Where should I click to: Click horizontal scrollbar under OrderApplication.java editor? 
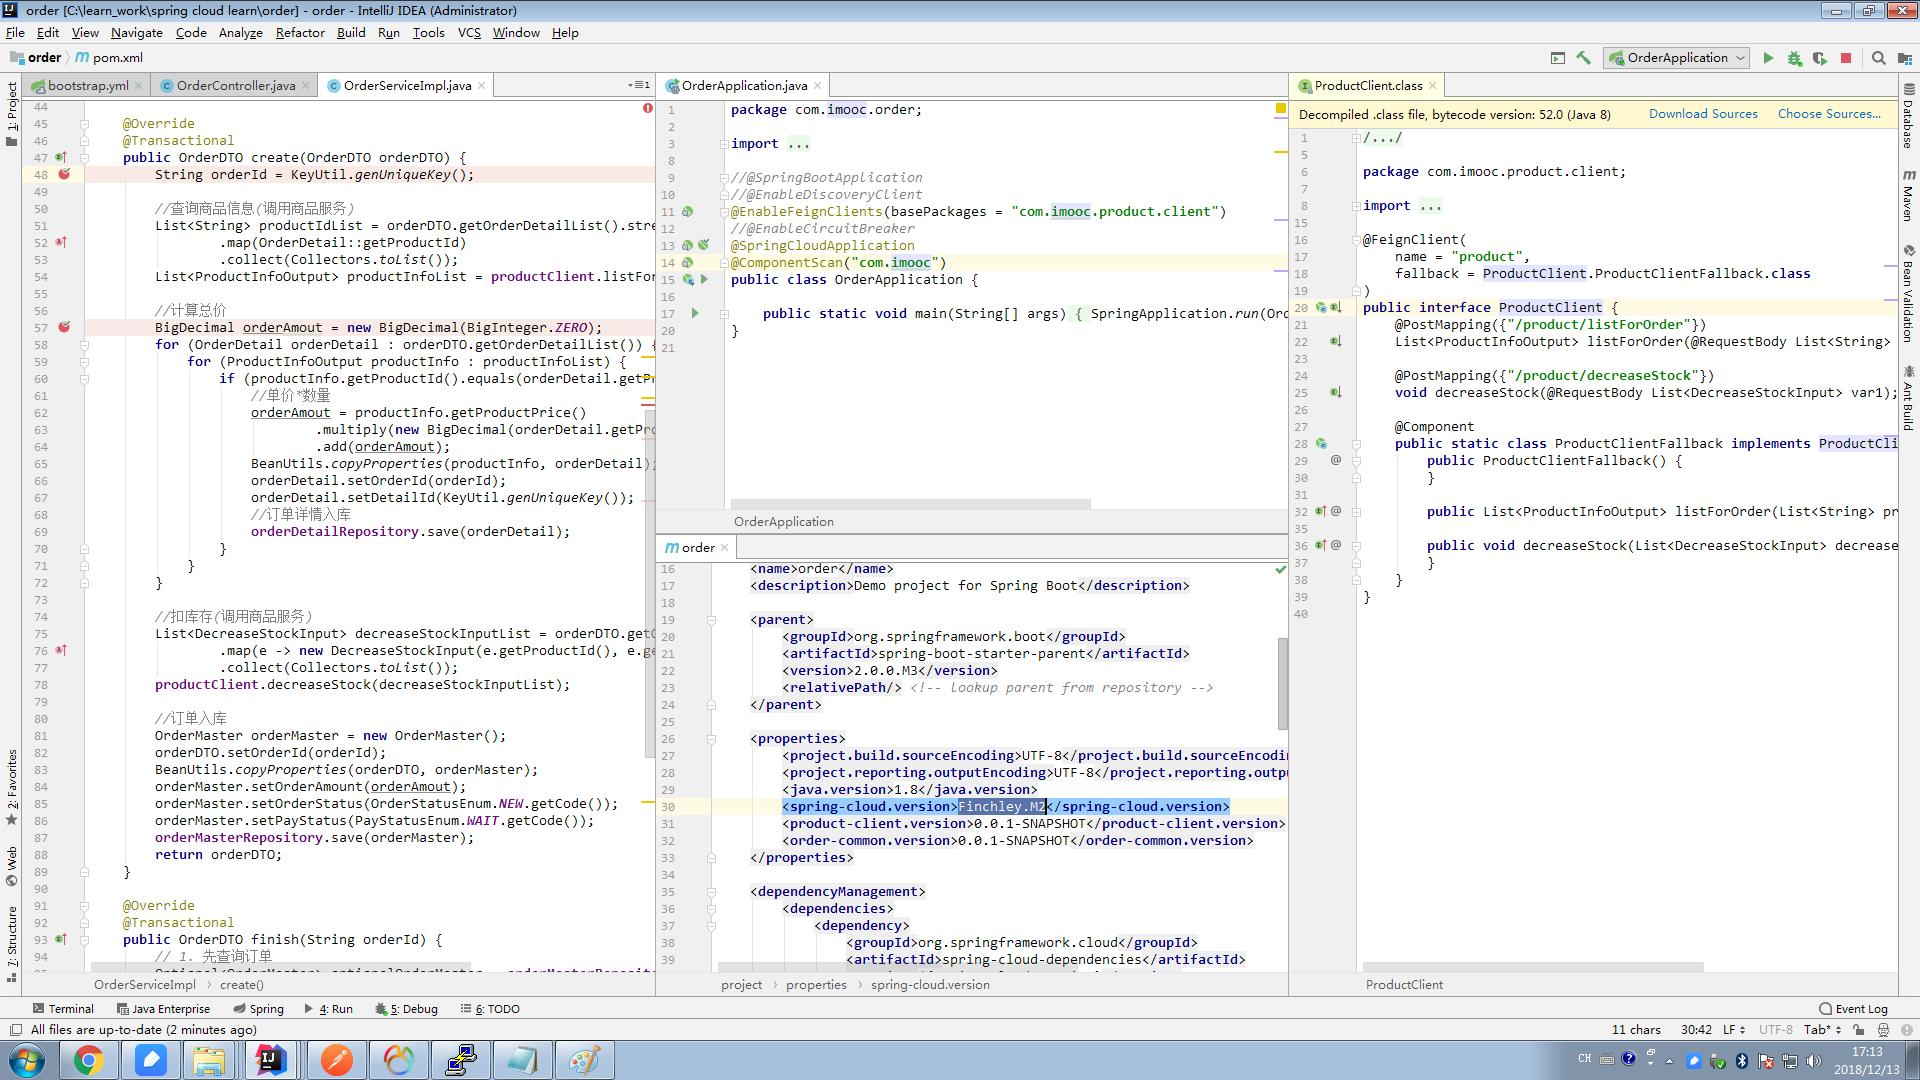(910, 505)
